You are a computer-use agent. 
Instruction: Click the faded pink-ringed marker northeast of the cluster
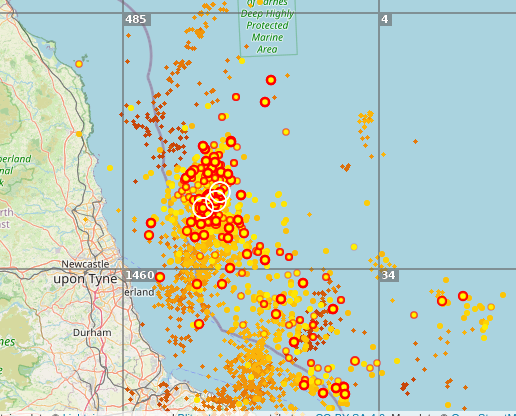pyautogui.click(x=286, y=132)
